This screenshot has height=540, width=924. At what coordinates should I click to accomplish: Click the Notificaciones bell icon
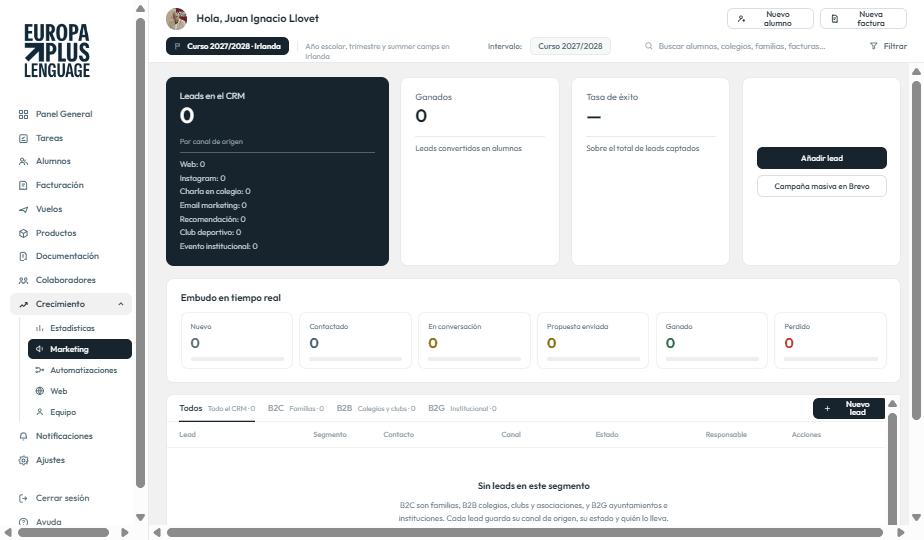pyautogui.click(x=24, y=436)
